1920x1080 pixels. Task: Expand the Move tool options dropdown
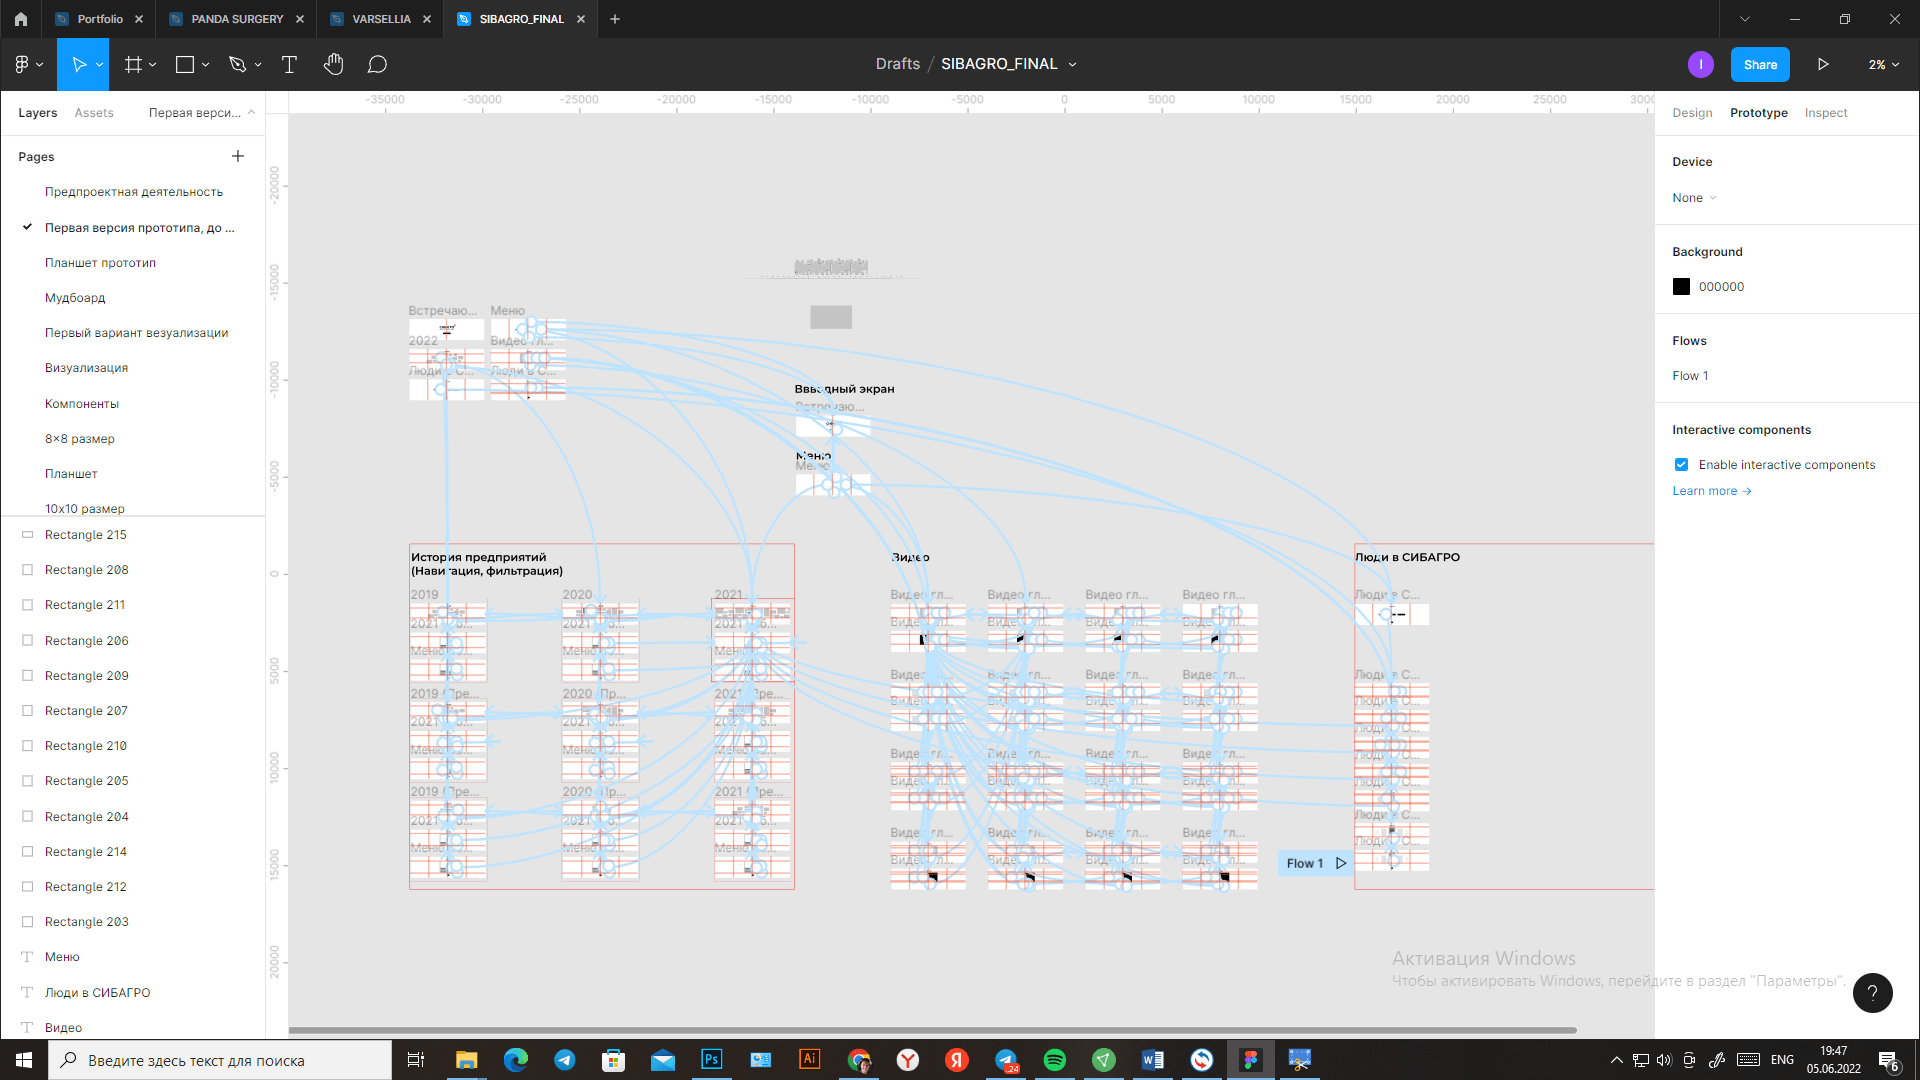(99, 64)
